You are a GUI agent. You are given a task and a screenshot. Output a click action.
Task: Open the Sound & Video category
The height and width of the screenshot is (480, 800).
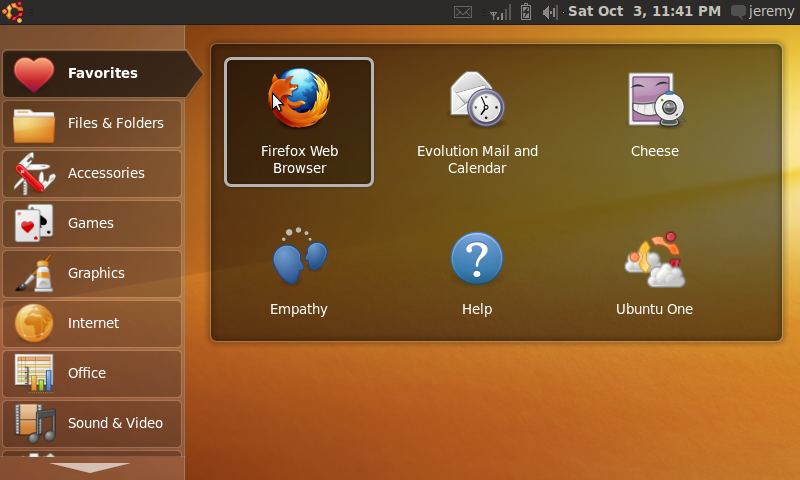tap(92, 424)
